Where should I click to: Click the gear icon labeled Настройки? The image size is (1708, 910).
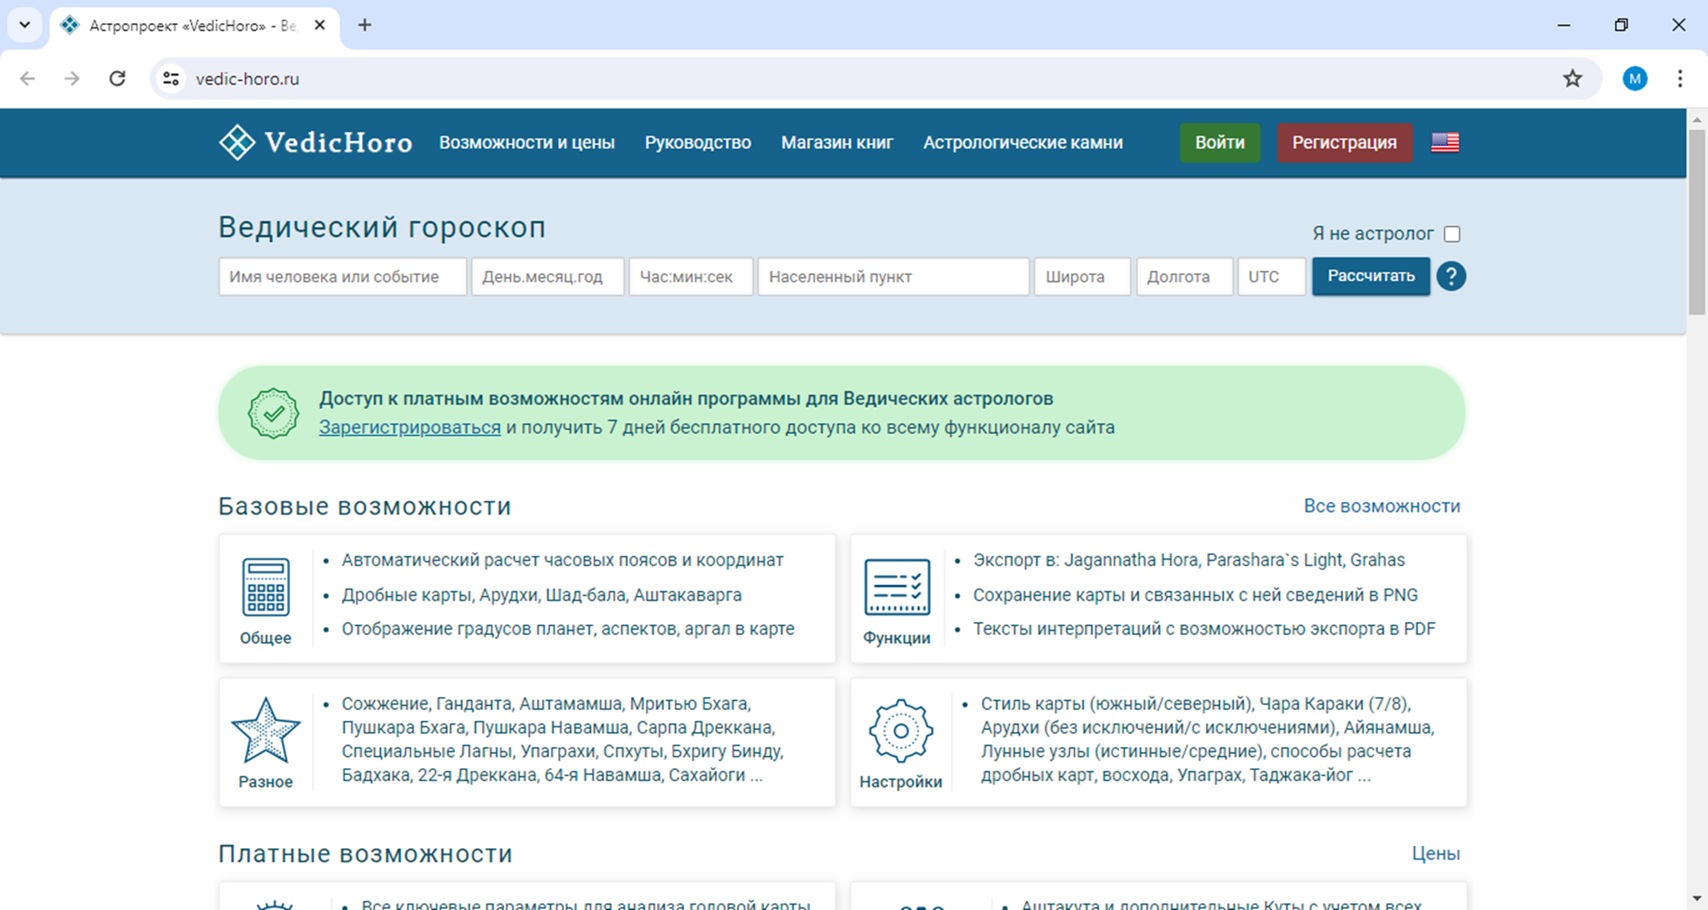click(900, 731)
